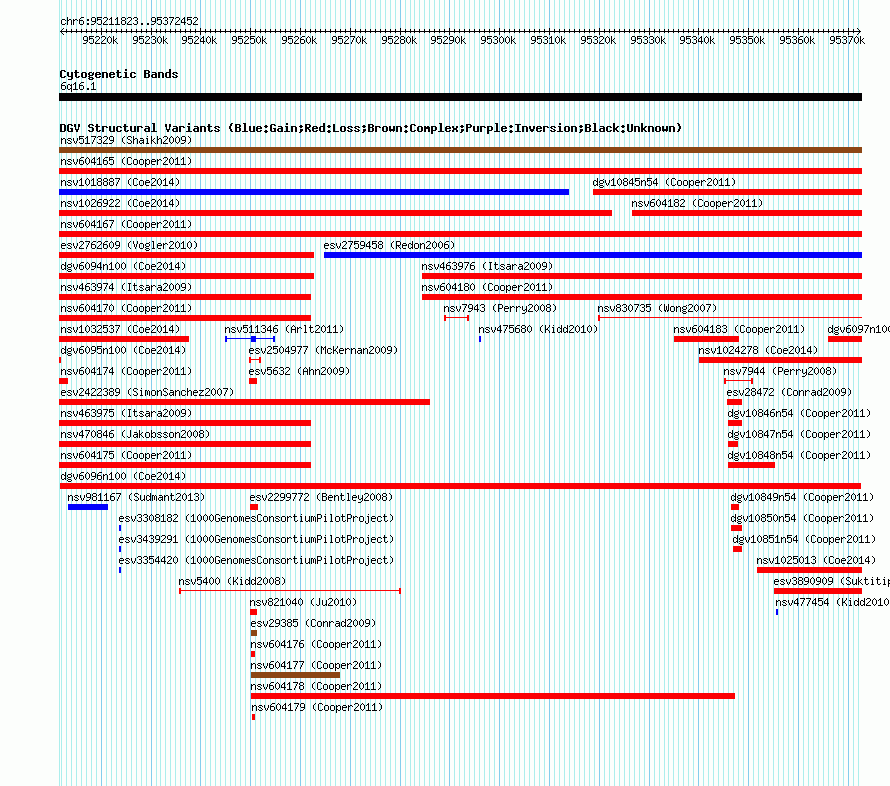Select nsv604180 (Cooper2011) label
Image resolution: width=890 pixels, height=786 pixels.
click(487, 287)
